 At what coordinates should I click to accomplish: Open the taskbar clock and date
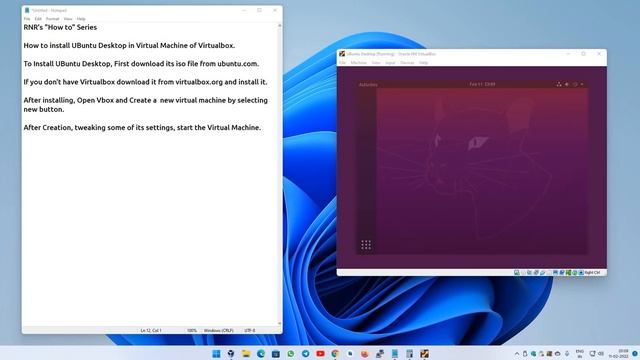pyautogui.click(x=618, y=354)
